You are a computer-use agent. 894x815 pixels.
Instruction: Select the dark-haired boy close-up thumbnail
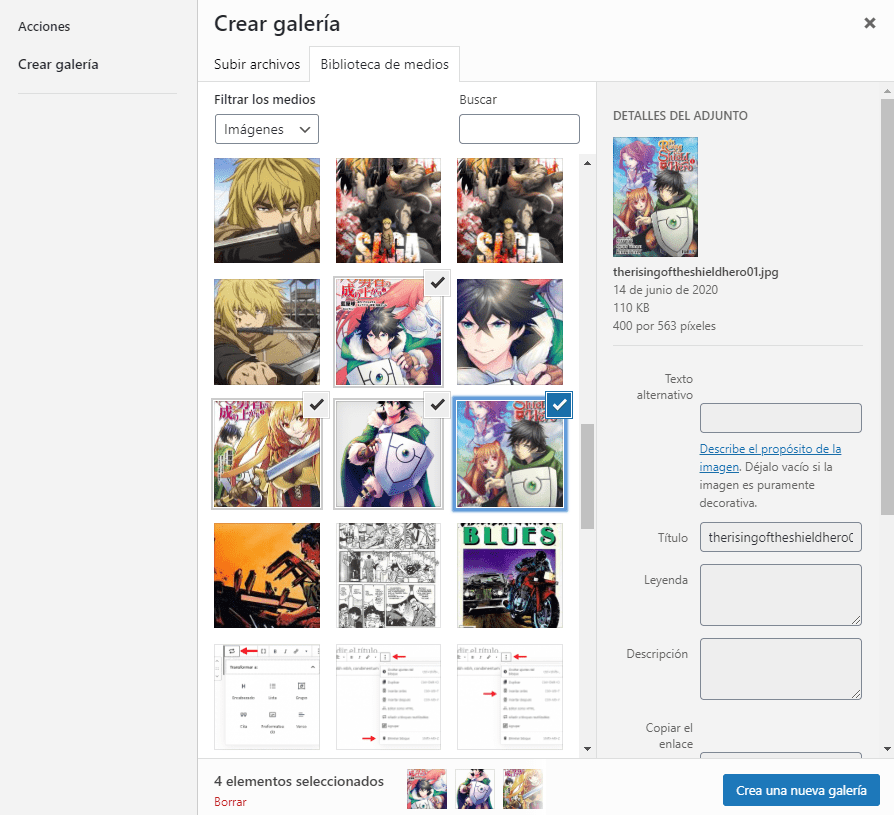(x=510, y=332)
